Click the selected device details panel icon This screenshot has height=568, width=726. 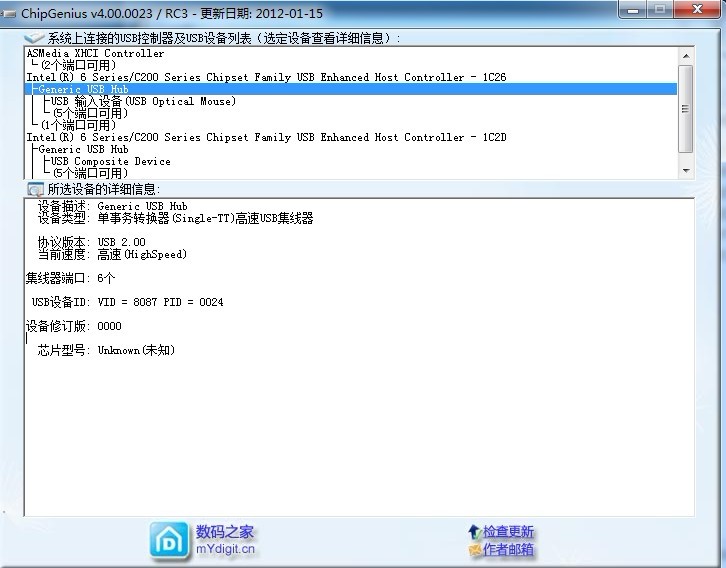35,189
